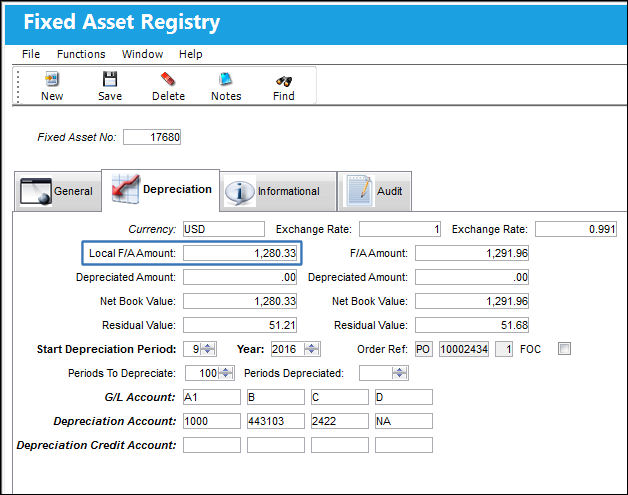Viewport: 628px width, 495px height.
Task: Toggle the FOC checkbox
Action: [564, 349]
